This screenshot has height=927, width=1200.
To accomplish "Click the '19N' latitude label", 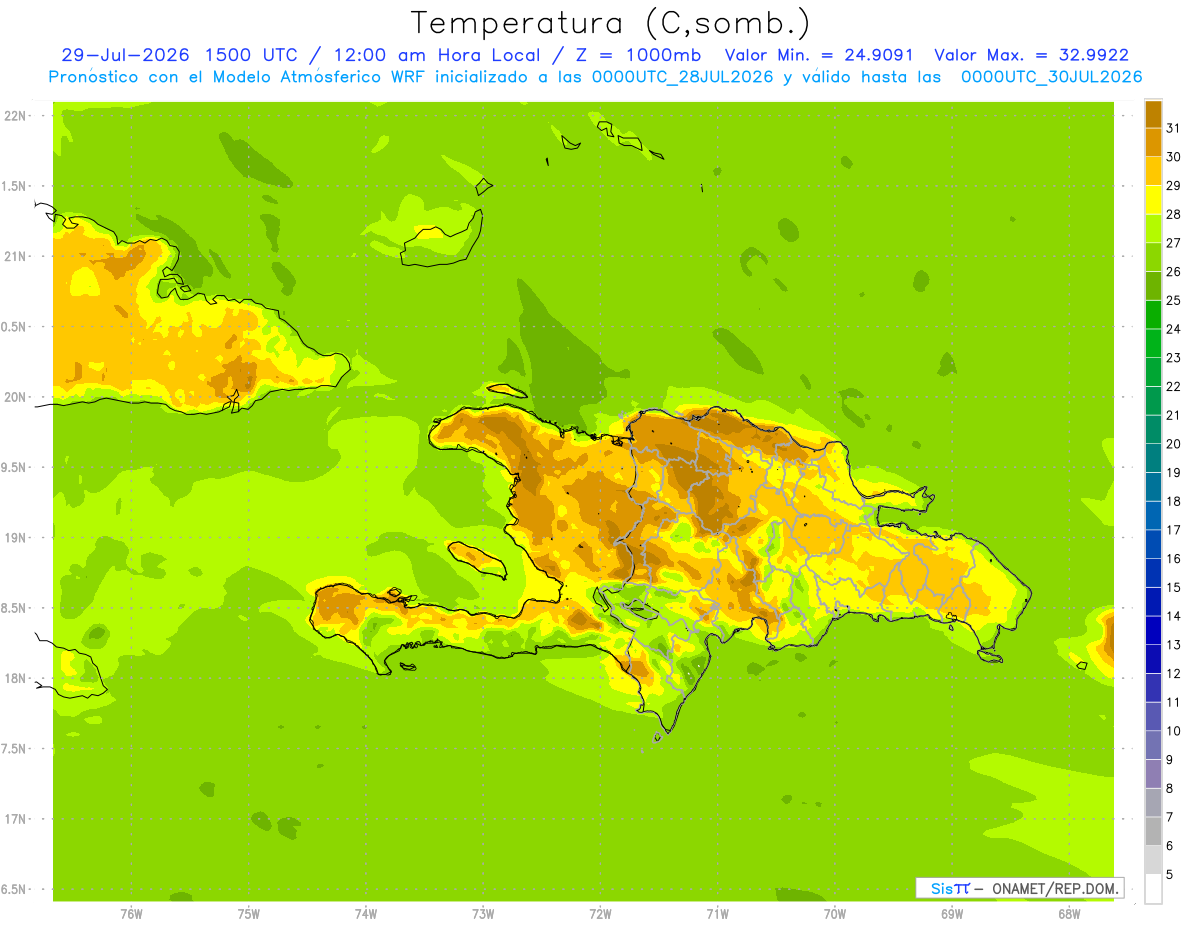I will click(15, 538).
